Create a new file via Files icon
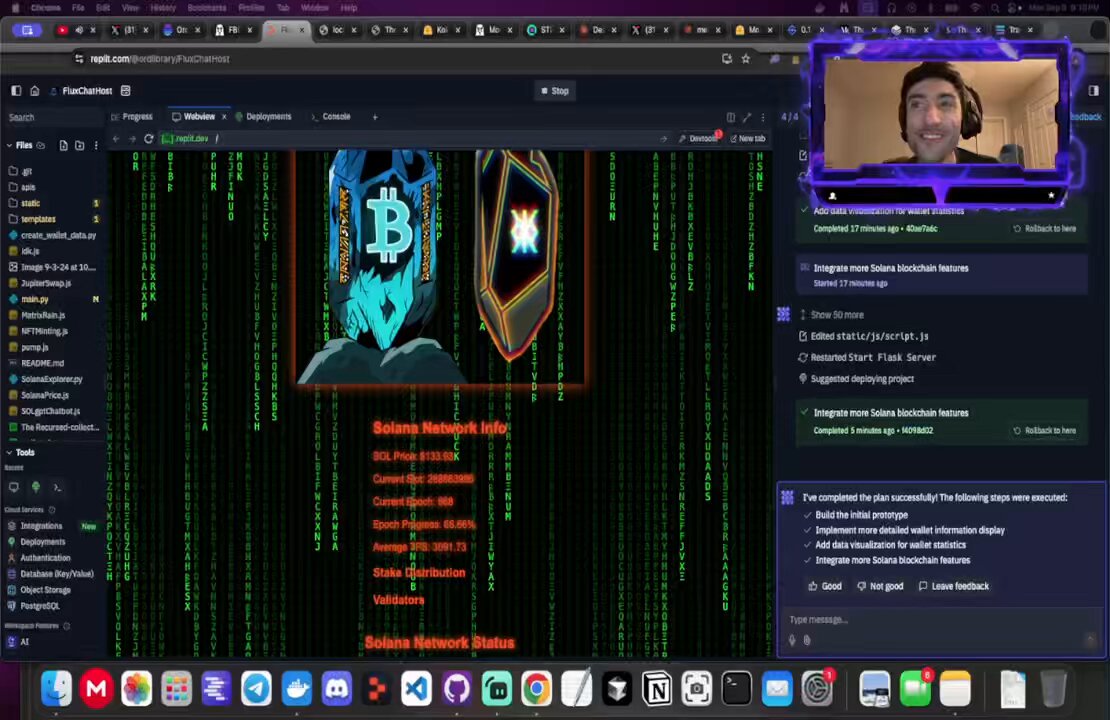The height and width of the screenshot is (720, 1110). (64, 145)
